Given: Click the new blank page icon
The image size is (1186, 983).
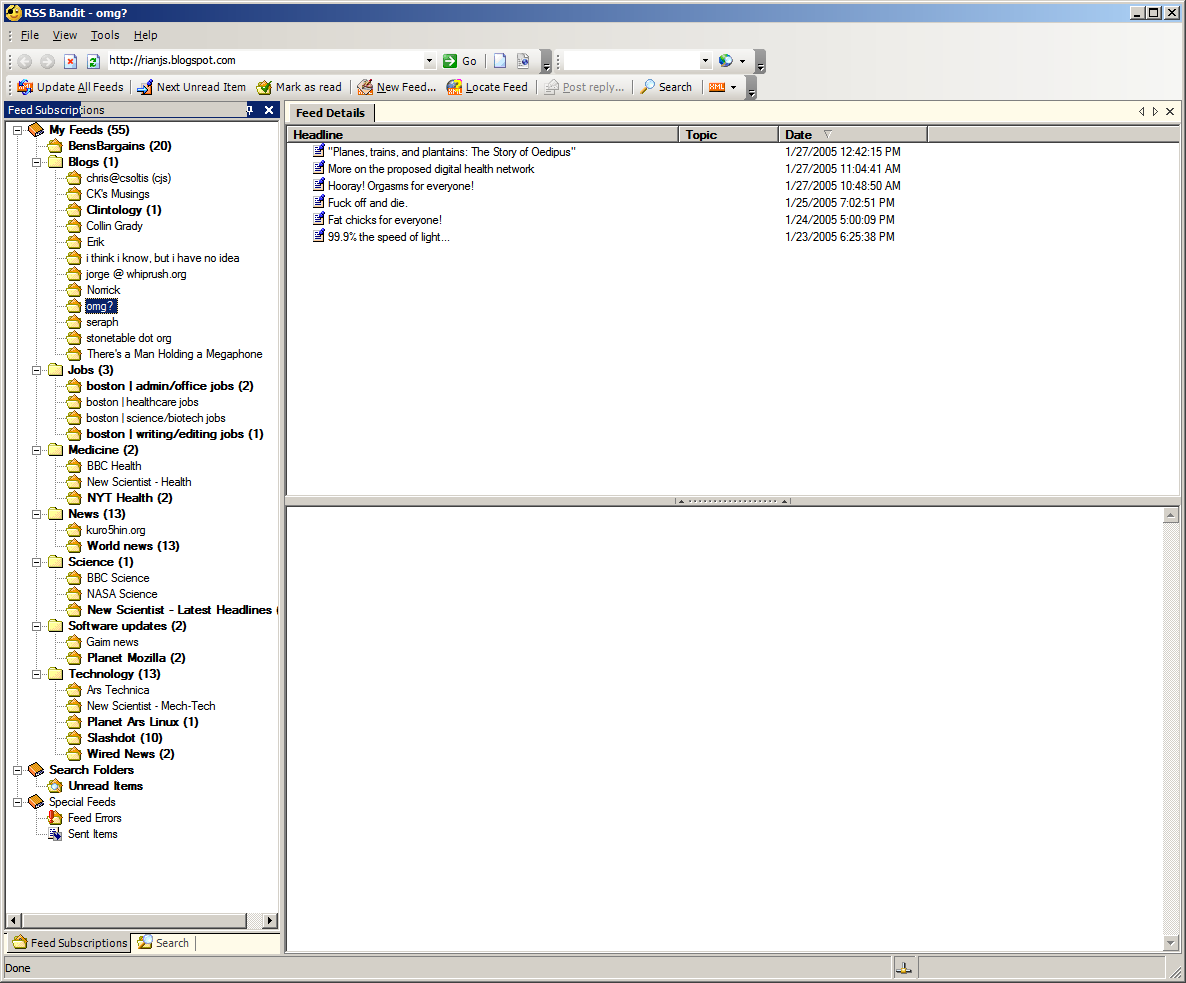Looking at the screenshot, I should point(500,61).
